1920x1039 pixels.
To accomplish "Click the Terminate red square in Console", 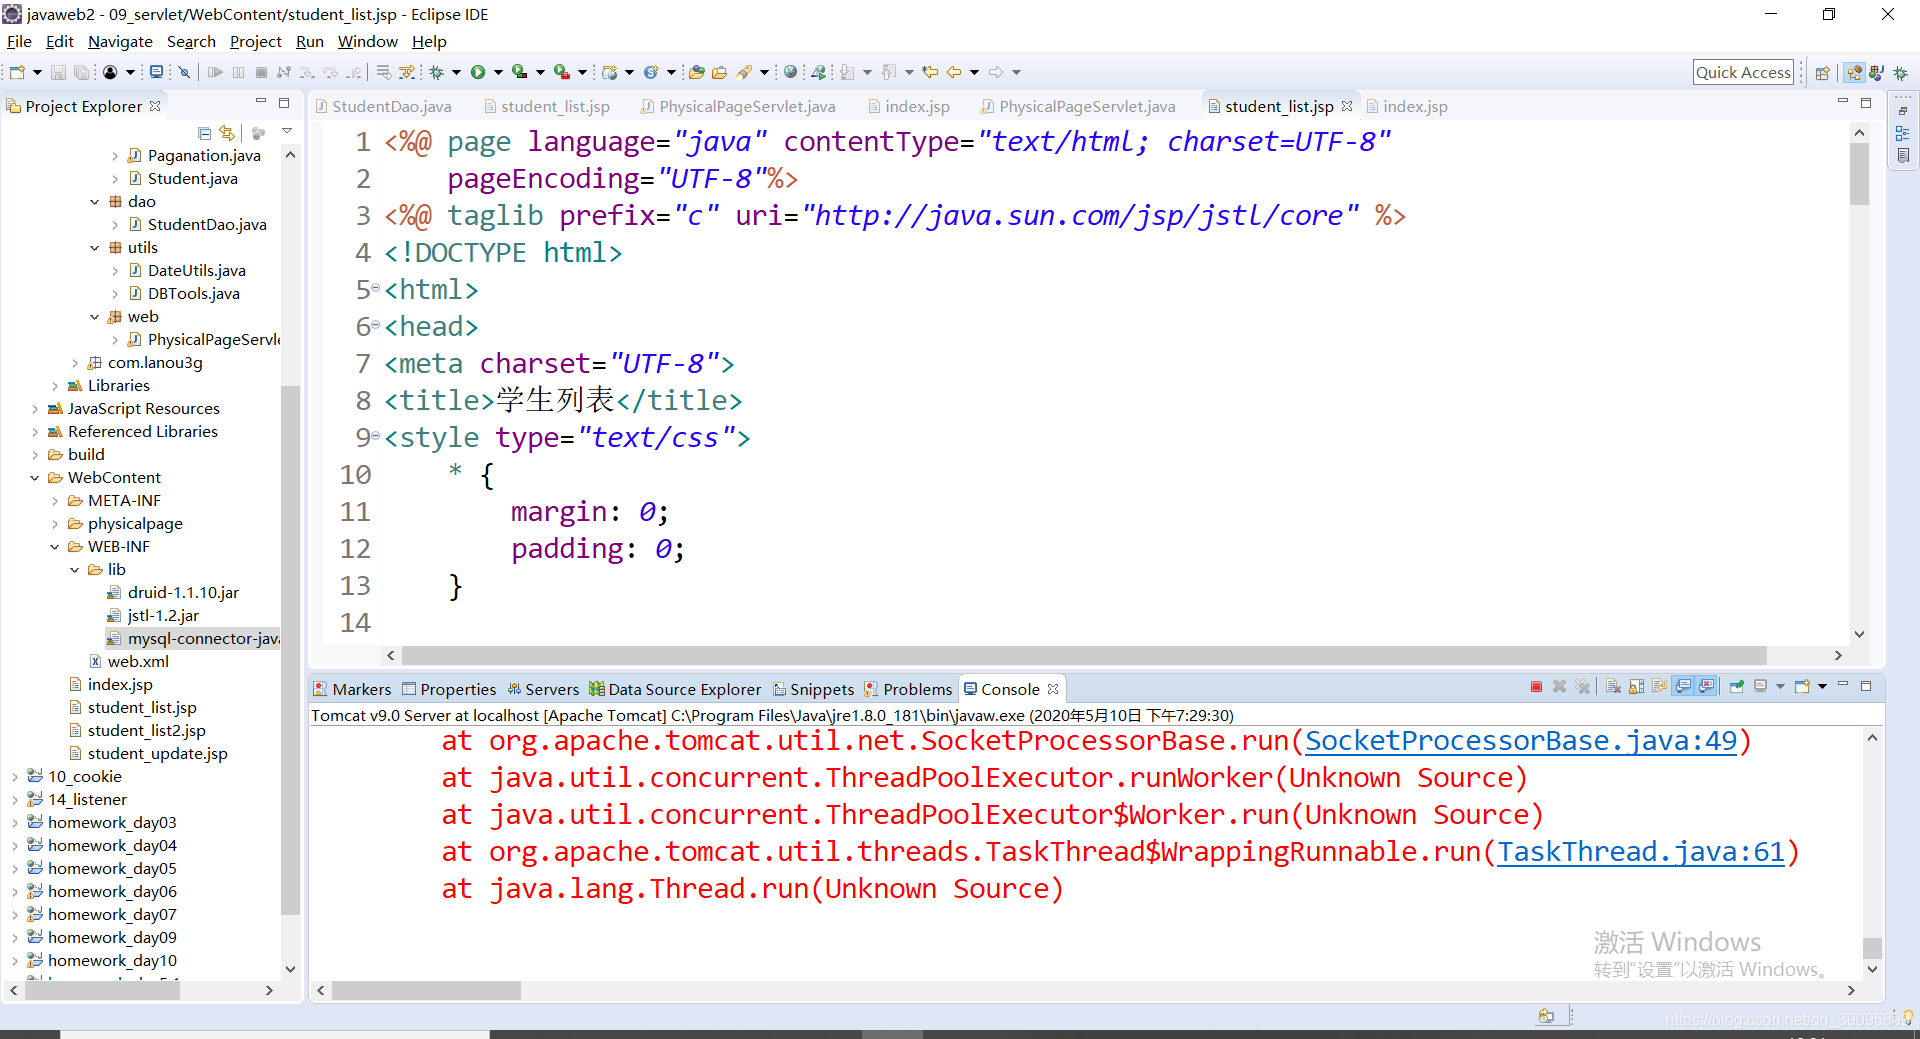I will click(1536, 686).
